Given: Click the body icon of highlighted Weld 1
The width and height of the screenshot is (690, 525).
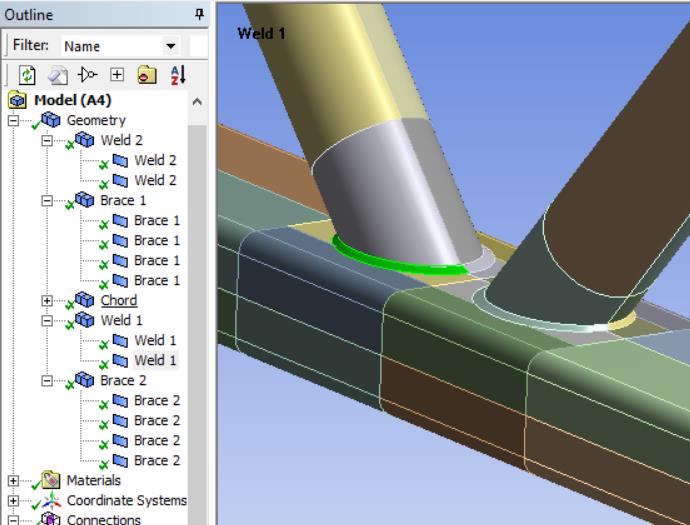Looking at the screenshot, I should [120, 360].
